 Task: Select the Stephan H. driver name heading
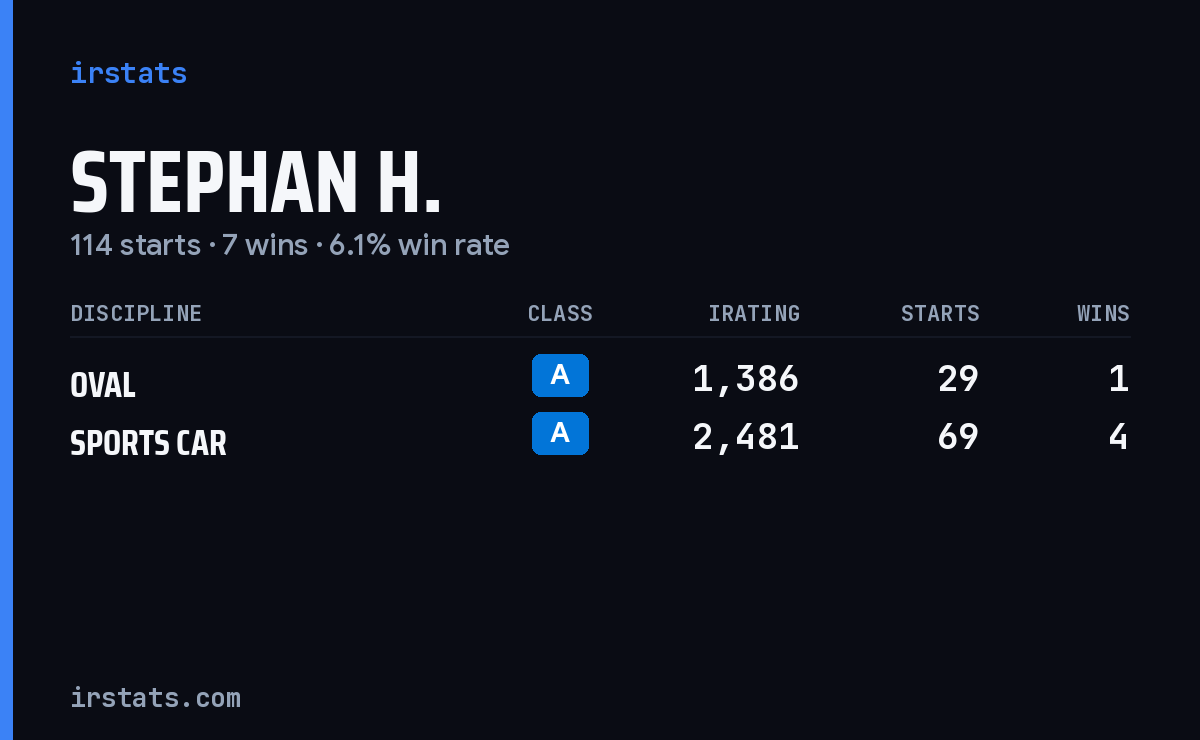tap(256, 184)
